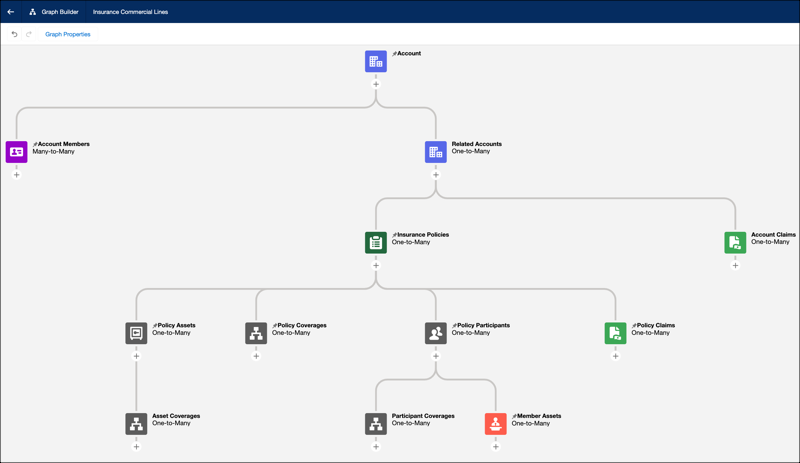The image size is (800, 463).
Task: Click the Account Members label
Action: click(64, 144)
